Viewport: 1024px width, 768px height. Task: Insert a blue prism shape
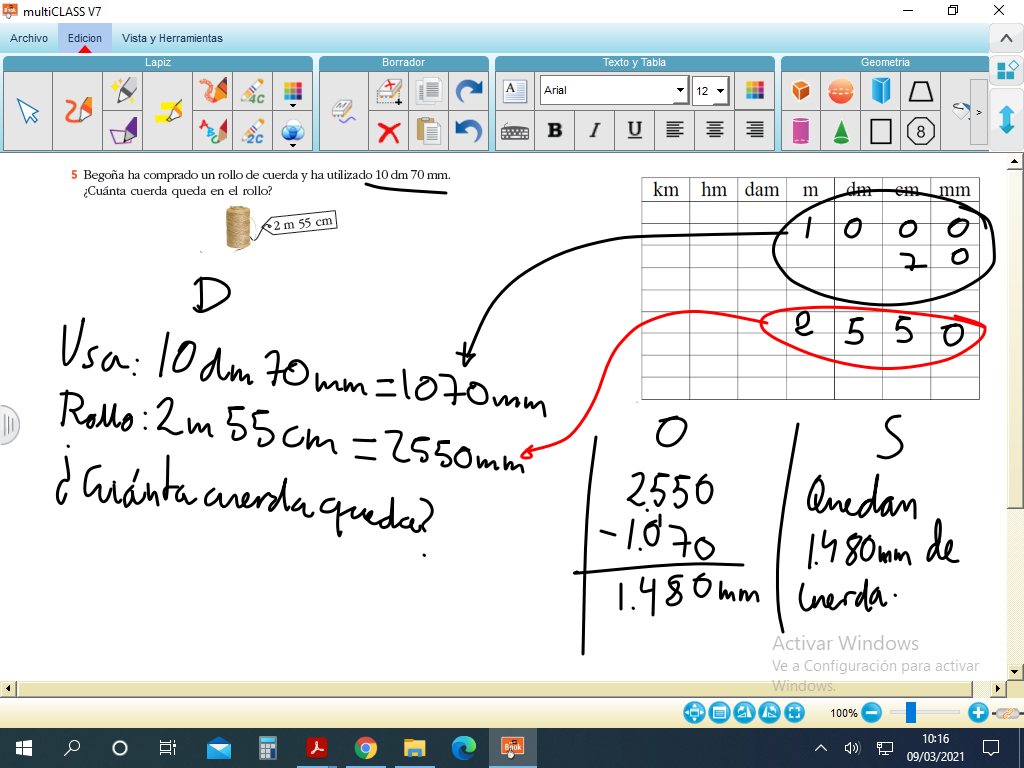point(880,91)
